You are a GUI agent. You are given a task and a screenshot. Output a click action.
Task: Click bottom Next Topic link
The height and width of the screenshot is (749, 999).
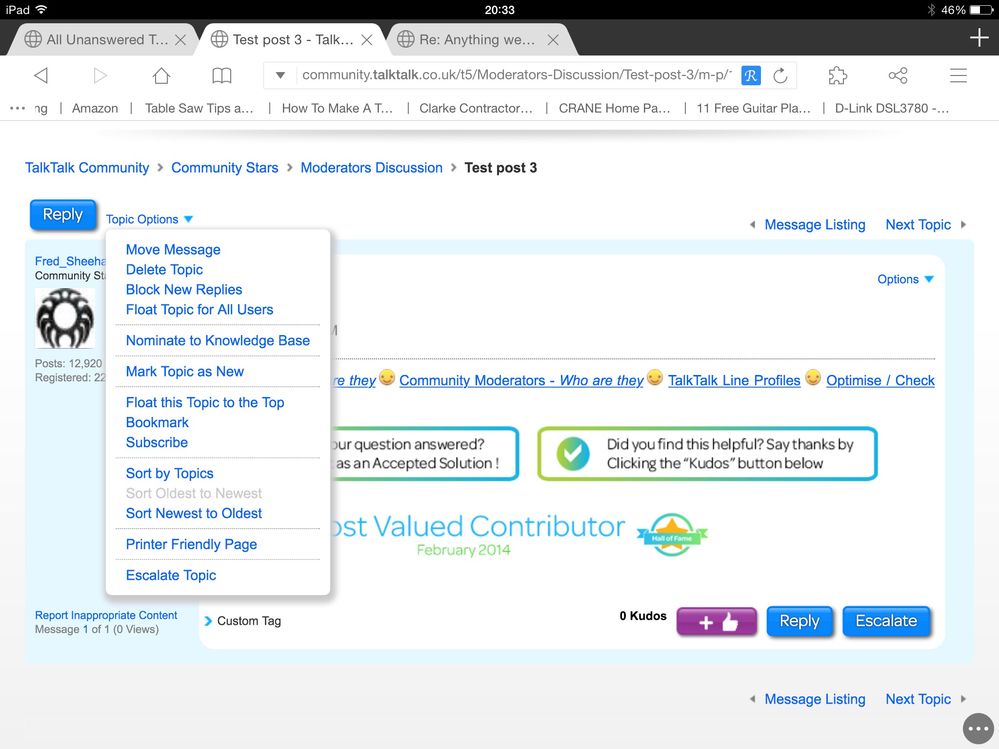pos(918,699)
